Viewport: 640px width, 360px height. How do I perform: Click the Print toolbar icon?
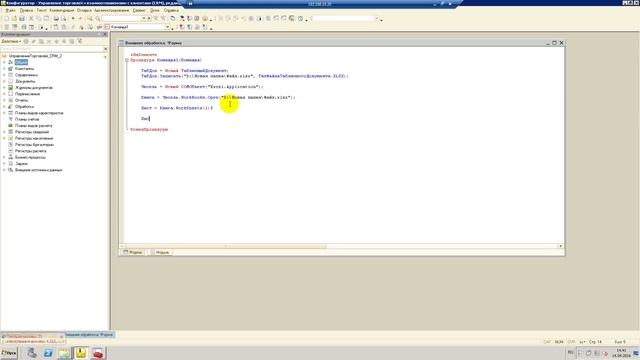pyautogui.click(x=56, y=18)
